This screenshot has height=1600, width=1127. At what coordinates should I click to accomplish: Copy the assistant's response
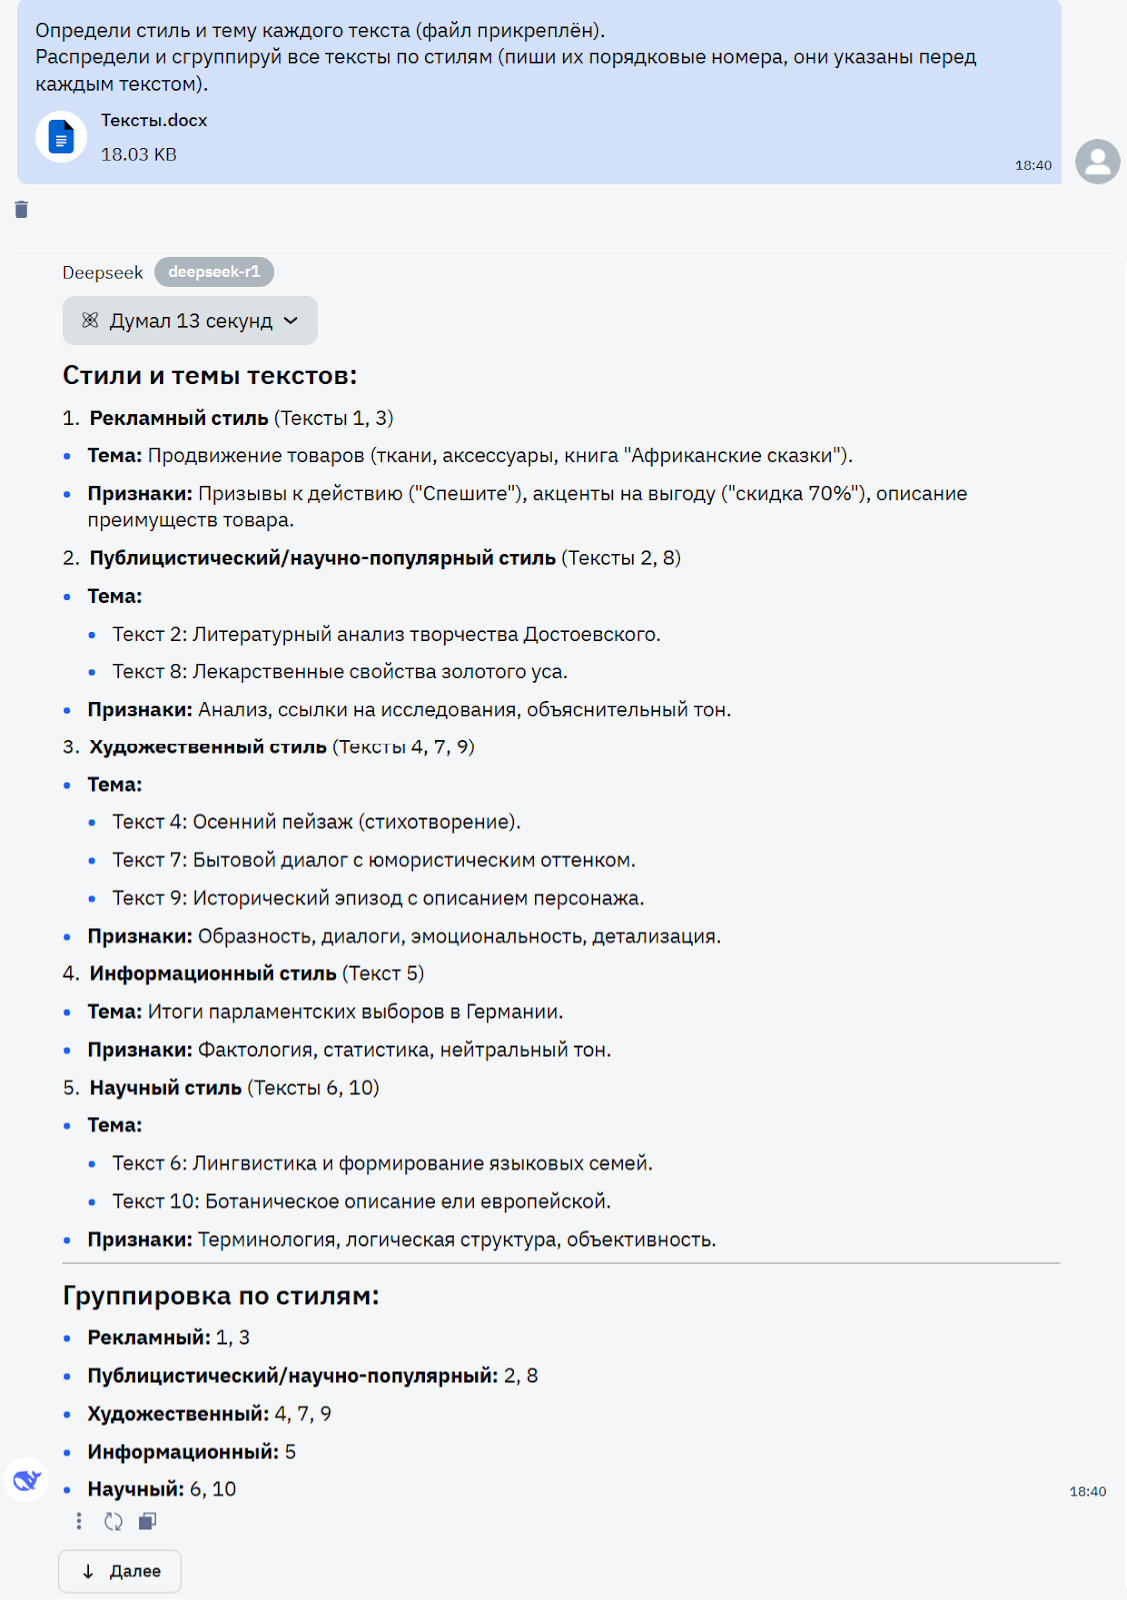coord(148,1521)
